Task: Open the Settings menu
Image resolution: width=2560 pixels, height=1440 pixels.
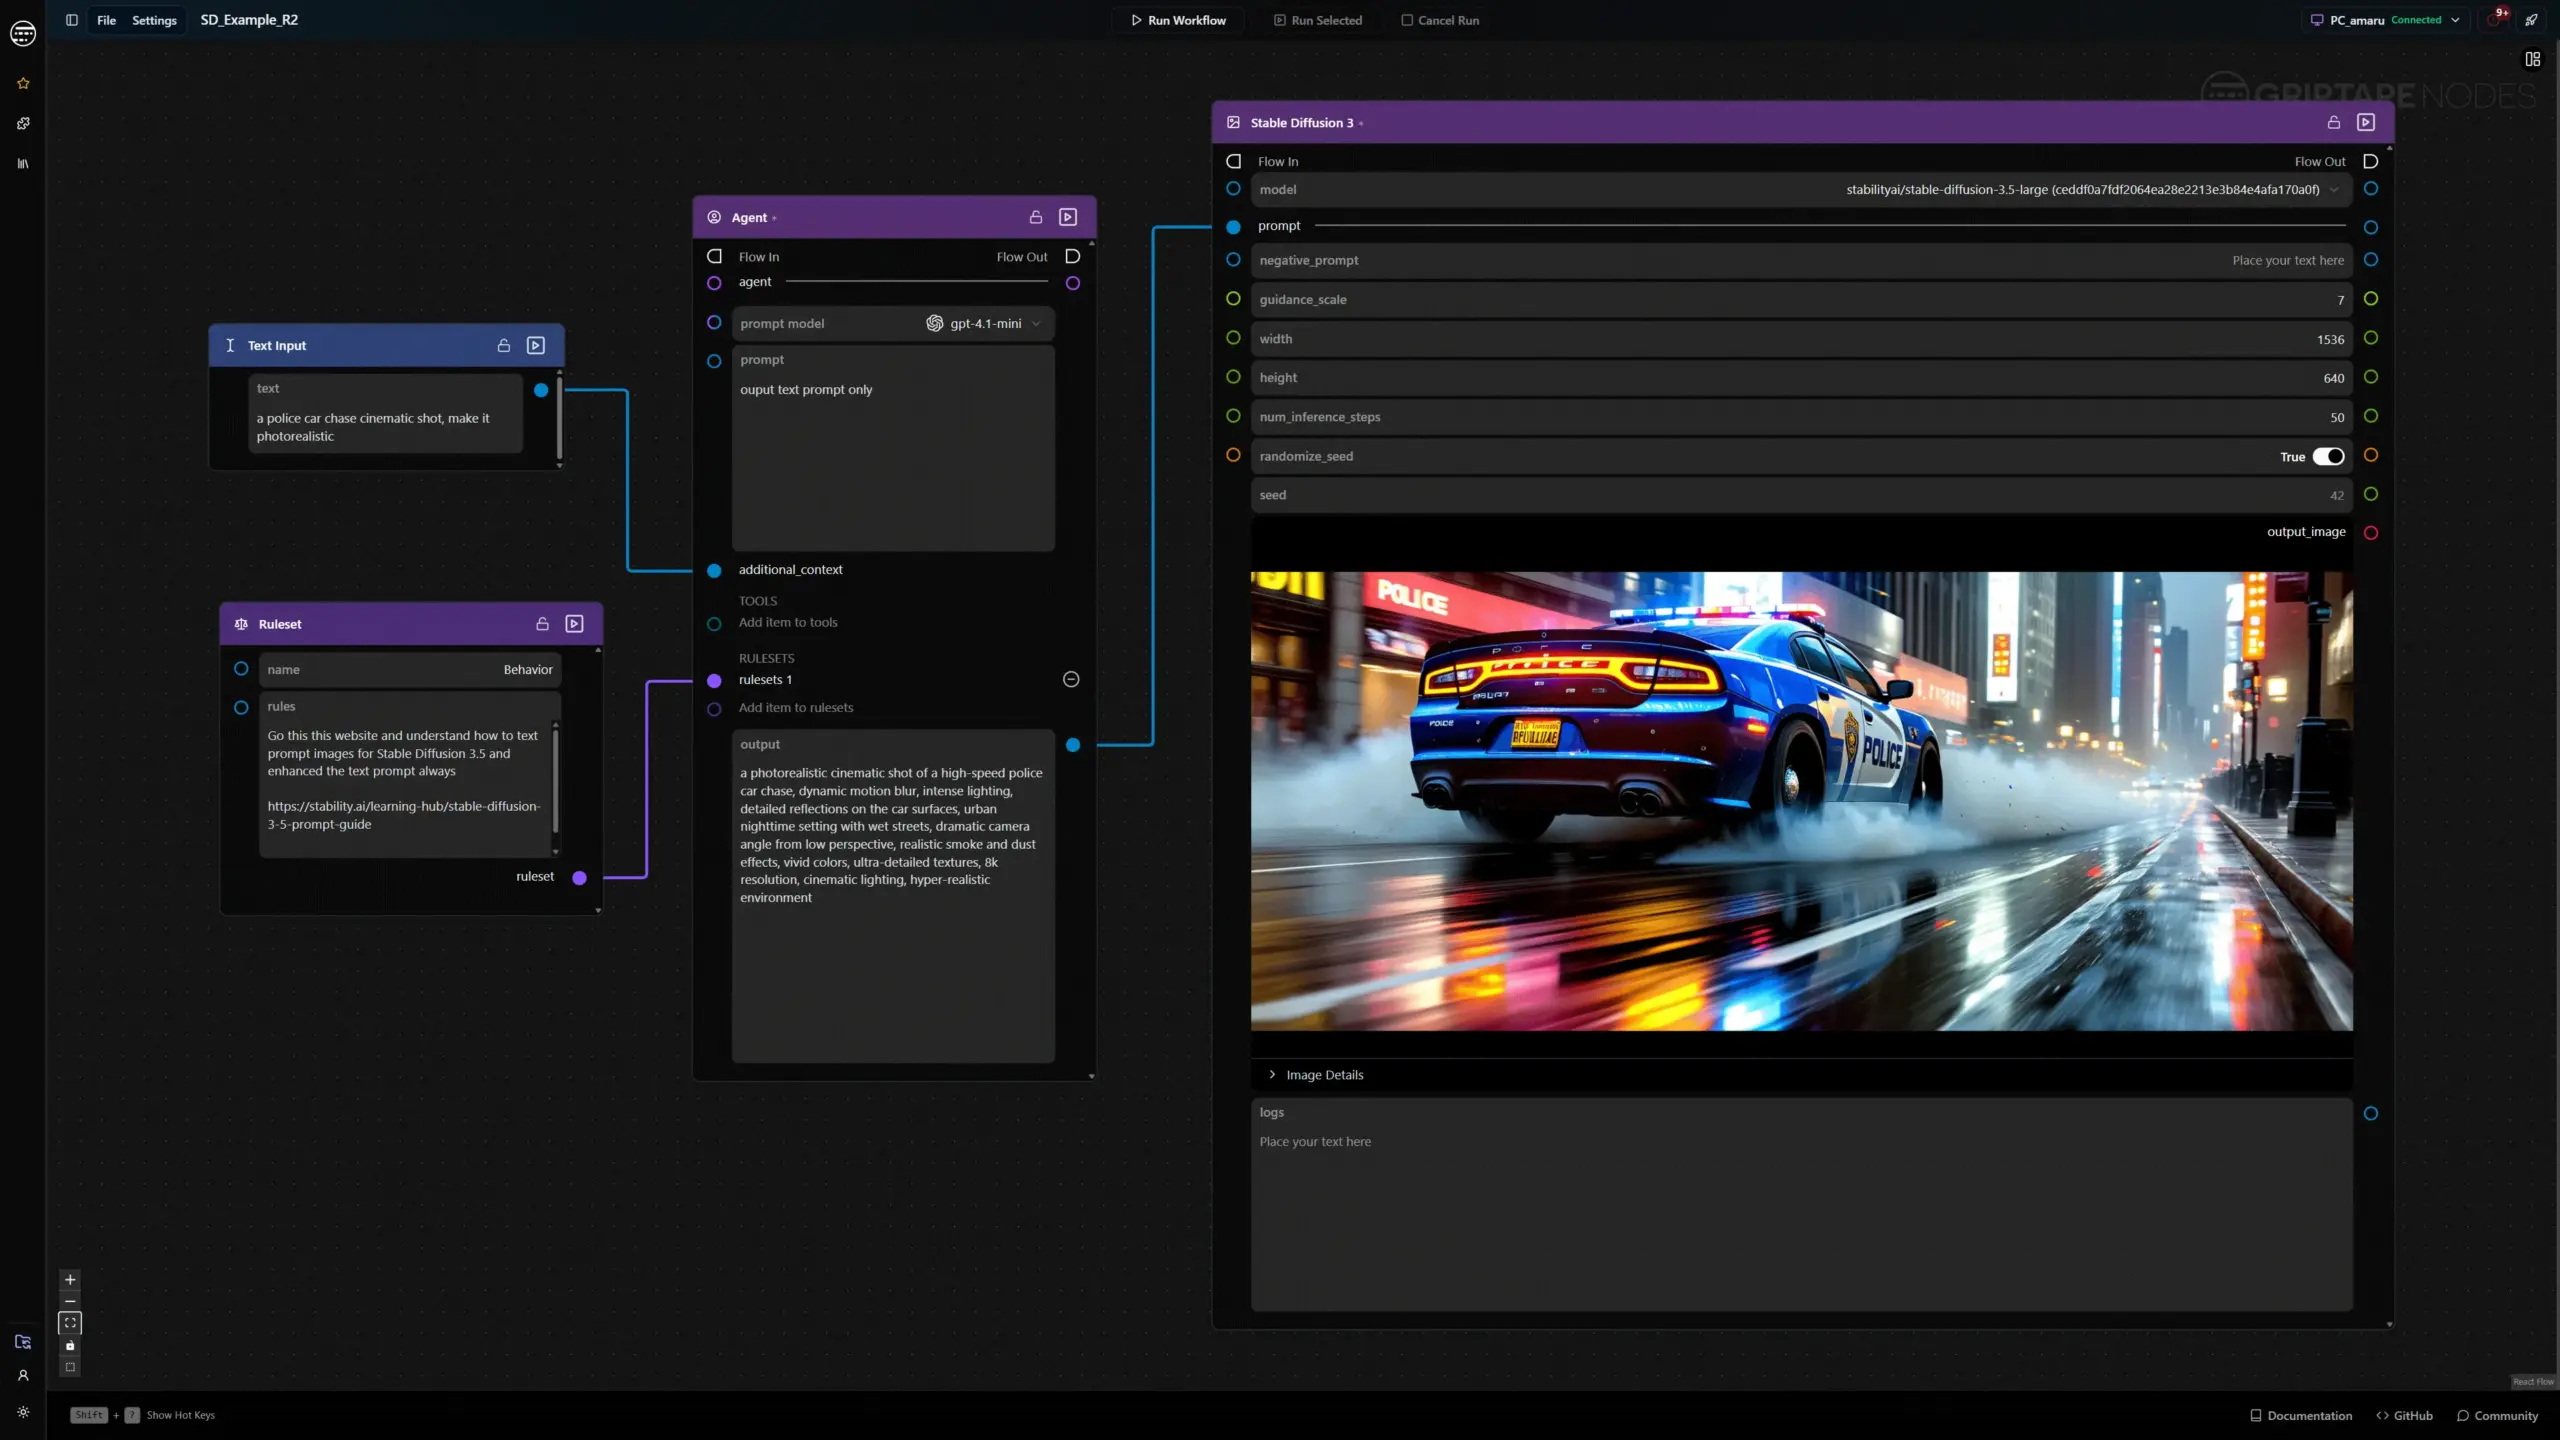Action: tap(154, 20)
